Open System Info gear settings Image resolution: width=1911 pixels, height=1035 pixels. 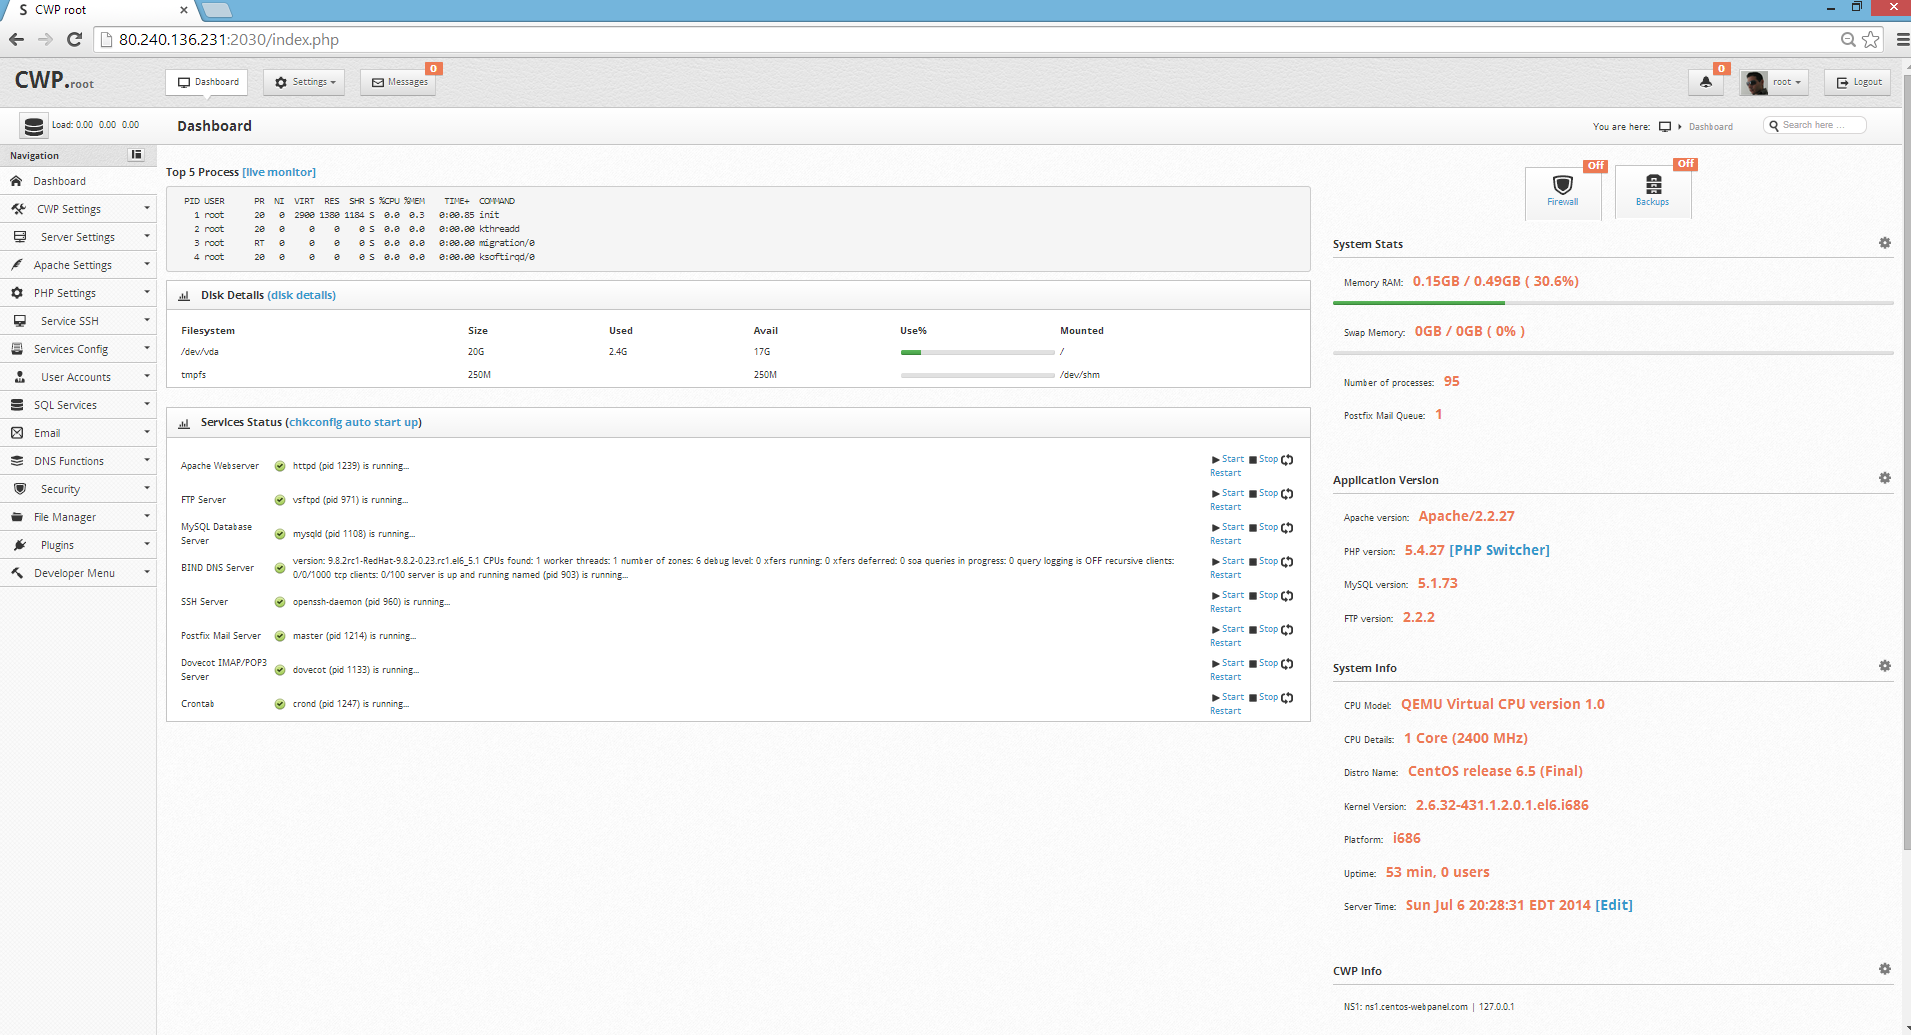click(x=1885, y=666)
